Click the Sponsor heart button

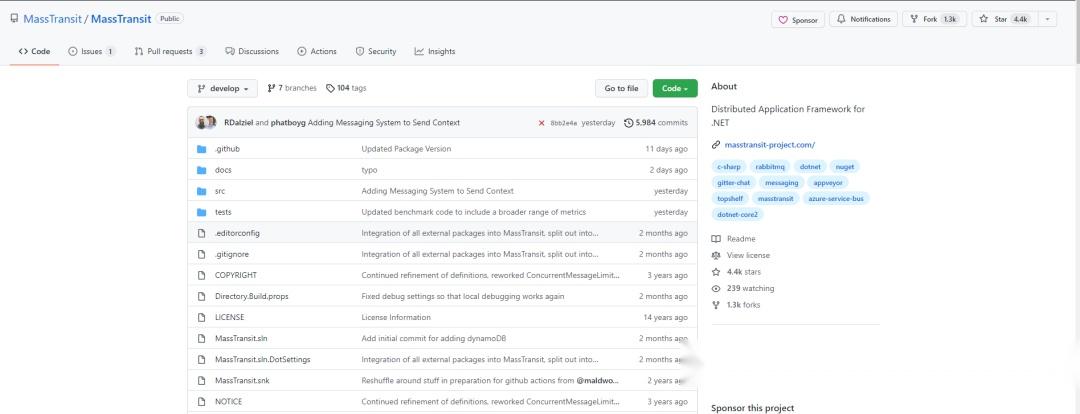pos(798,20)
